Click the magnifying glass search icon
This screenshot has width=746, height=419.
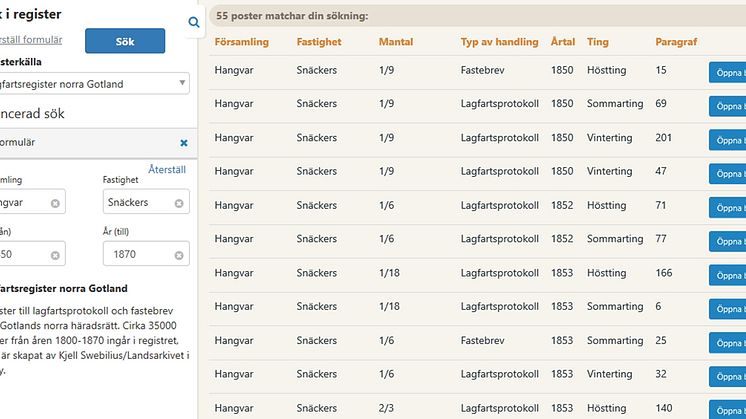(x=194, y=22)
